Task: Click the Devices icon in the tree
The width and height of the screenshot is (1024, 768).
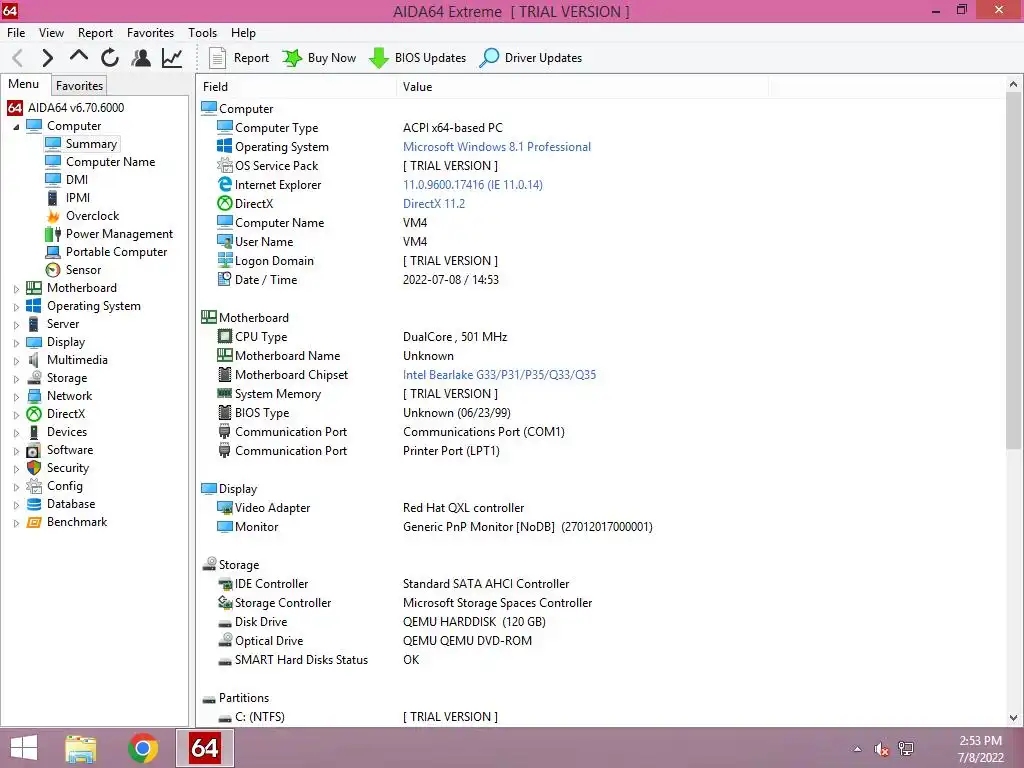Action: [34, 432]
